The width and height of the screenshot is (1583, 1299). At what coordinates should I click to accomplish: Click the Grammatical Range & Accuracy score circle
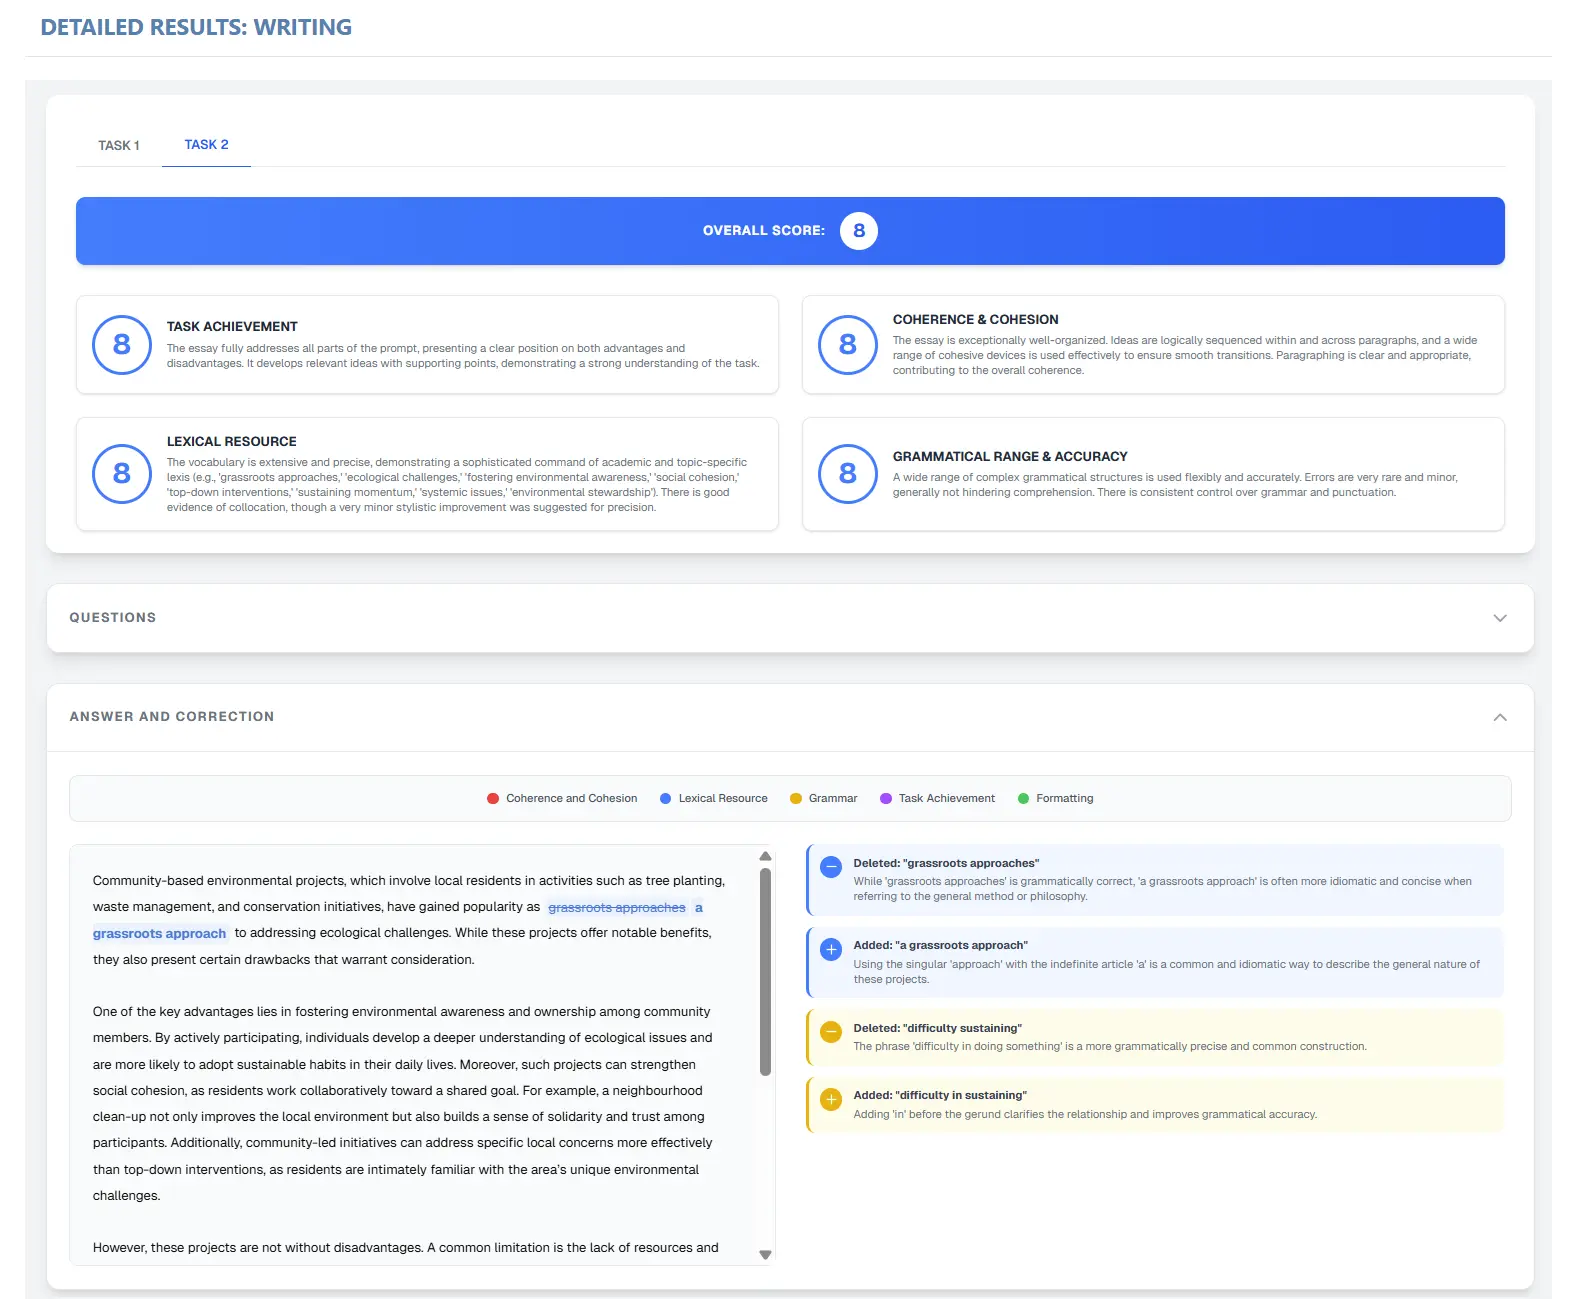[847, 473]
